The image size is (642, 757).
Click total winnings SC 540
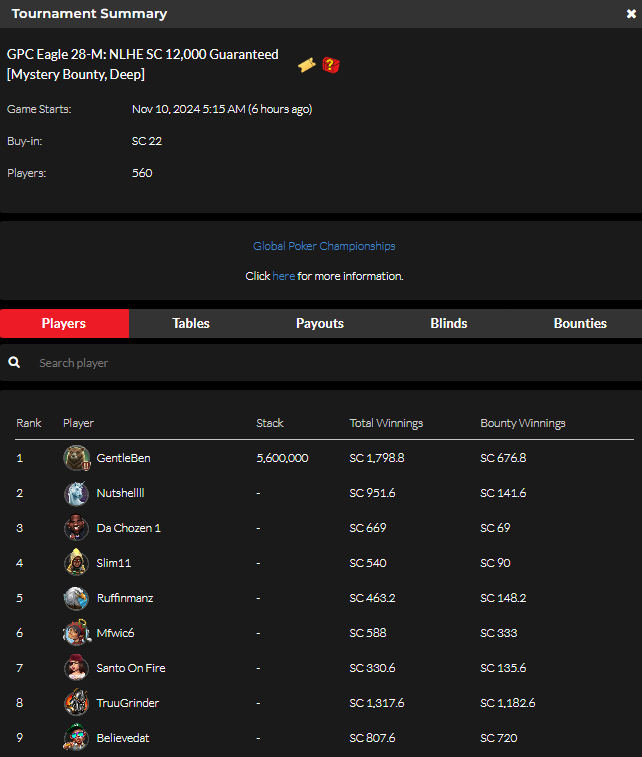click(368, 563)
